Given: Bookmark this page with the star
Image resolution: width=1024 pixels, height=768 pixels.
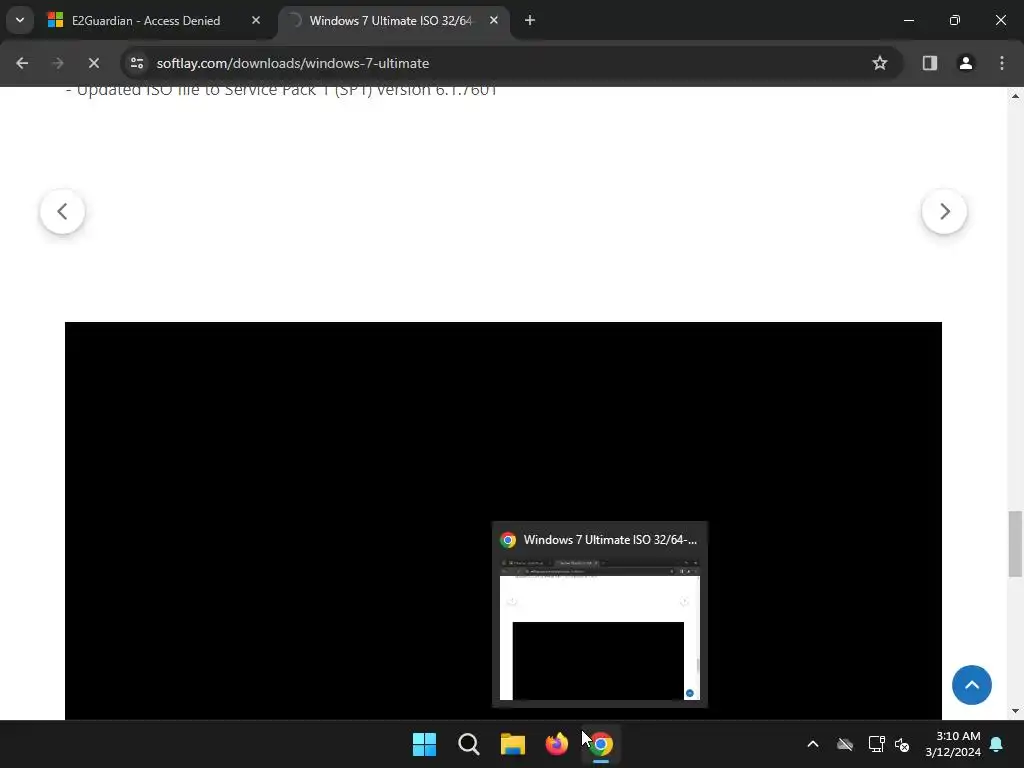Looking at the screenshot, I should [880, 63].
